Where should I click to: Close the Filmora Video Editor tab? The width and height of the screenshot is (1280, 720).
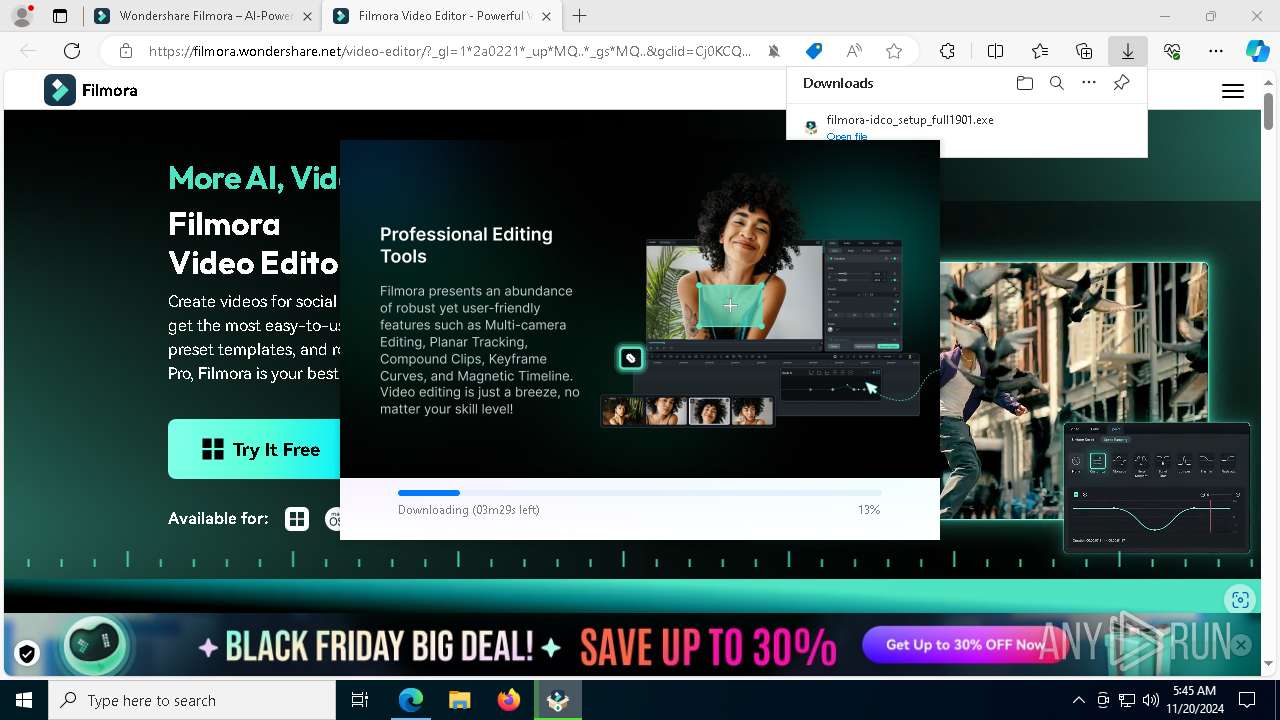point(546,16)
